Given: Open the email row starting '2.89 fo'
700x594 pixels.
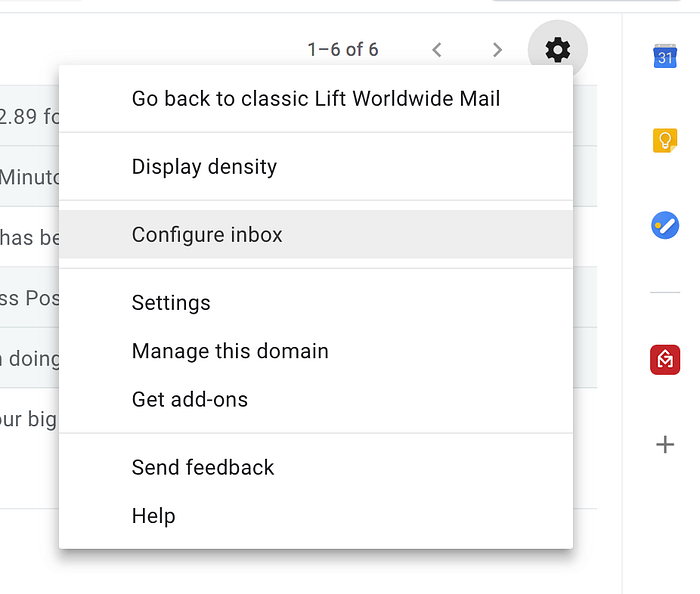Looking at the screenshot, I should 29,116.
